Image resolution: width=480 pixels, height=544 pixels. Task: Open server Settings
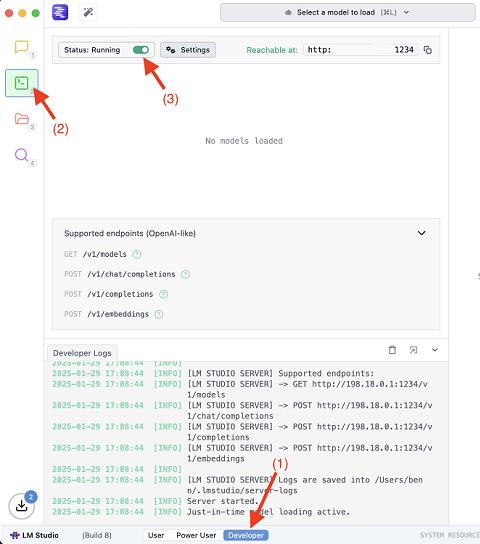point(188,50)
